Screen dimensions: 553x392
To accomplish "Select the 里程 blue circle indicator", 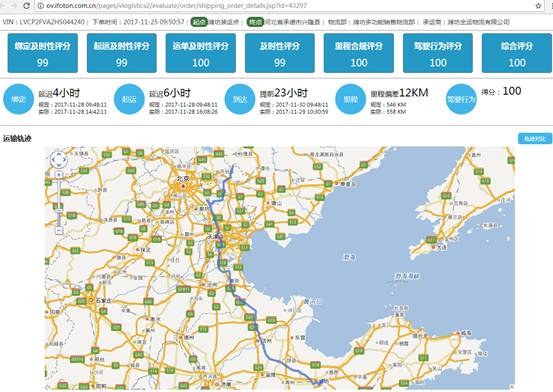I will point(350,99).
